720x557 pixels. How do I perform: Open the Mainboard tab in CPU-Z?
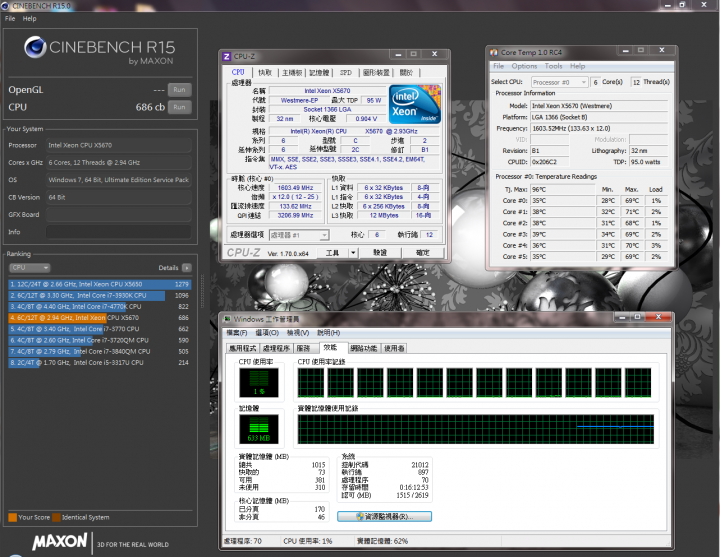coord(292,73)
